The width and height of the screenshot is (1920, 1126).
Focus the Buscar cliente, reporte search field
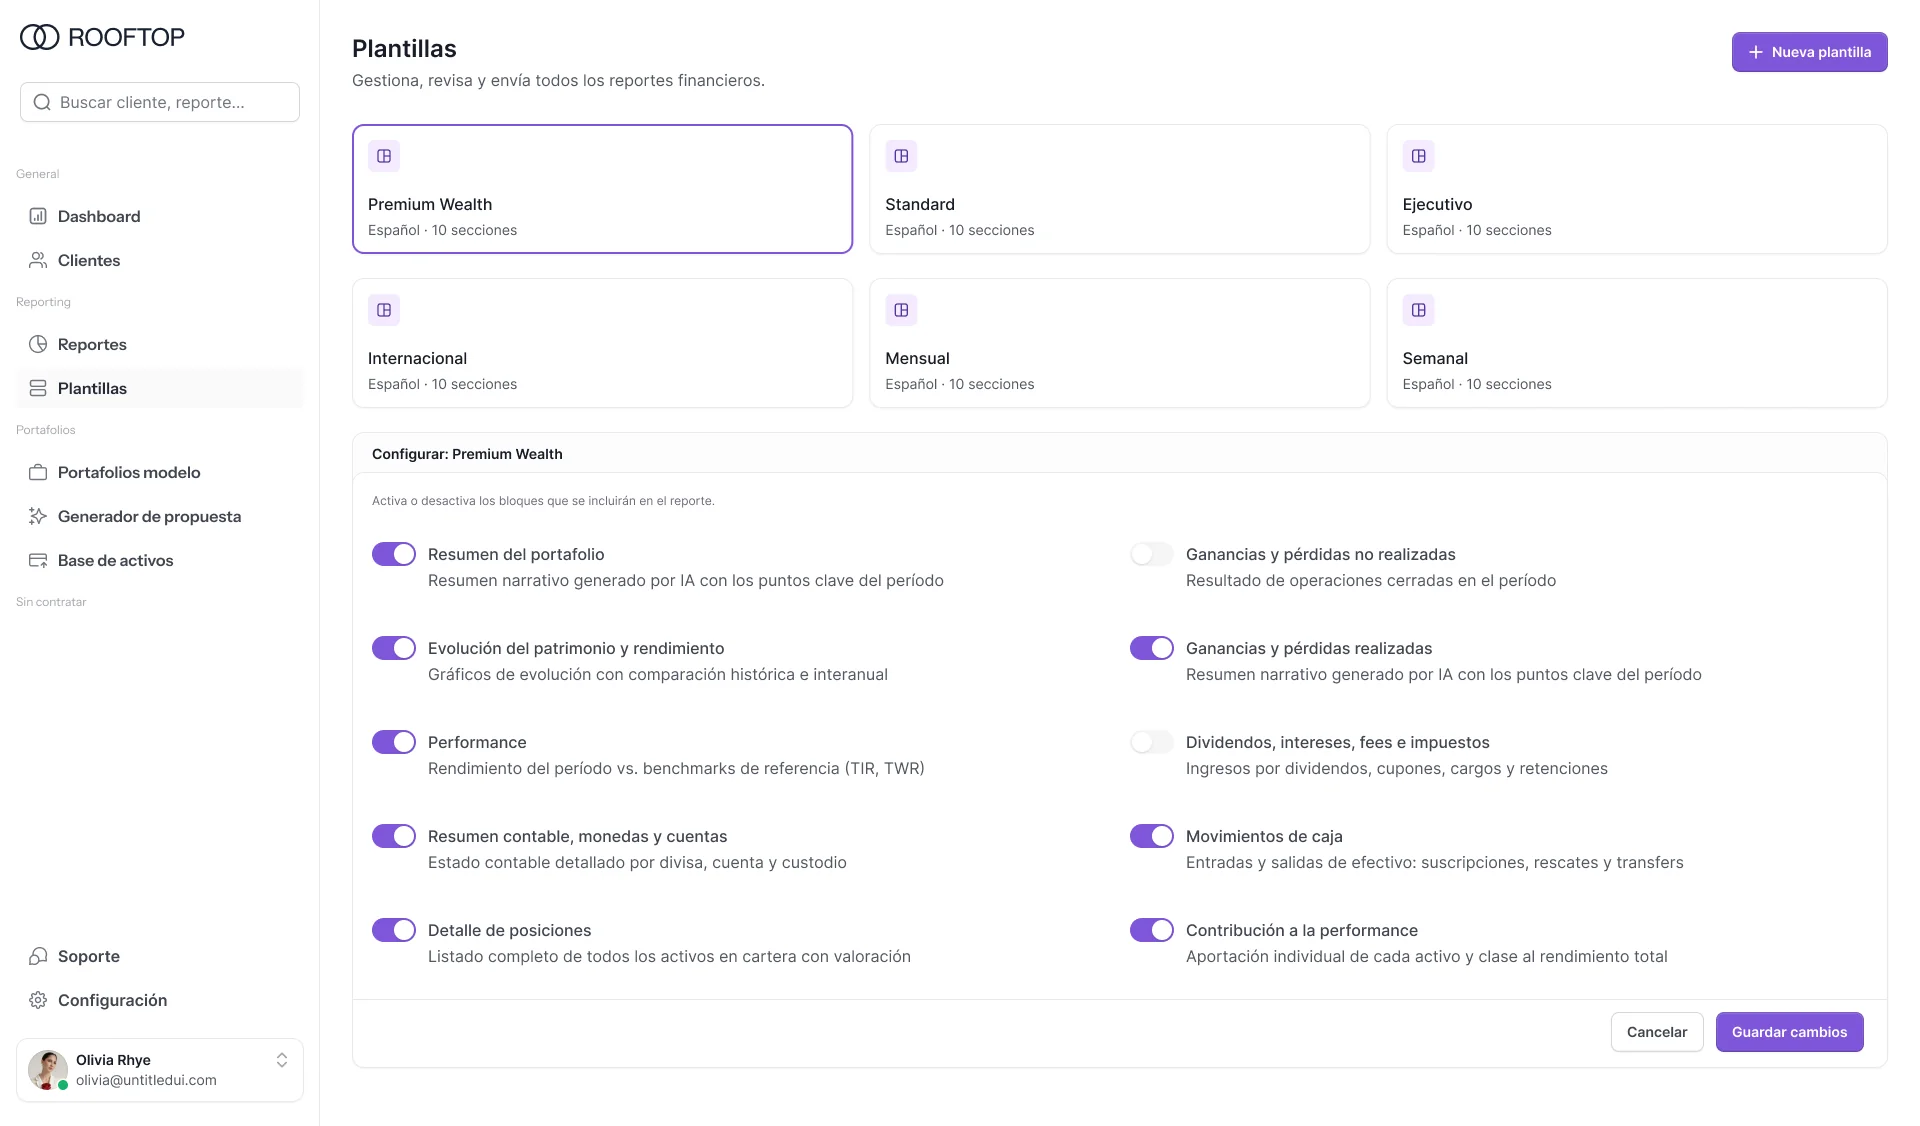click(x=160, y=102)
